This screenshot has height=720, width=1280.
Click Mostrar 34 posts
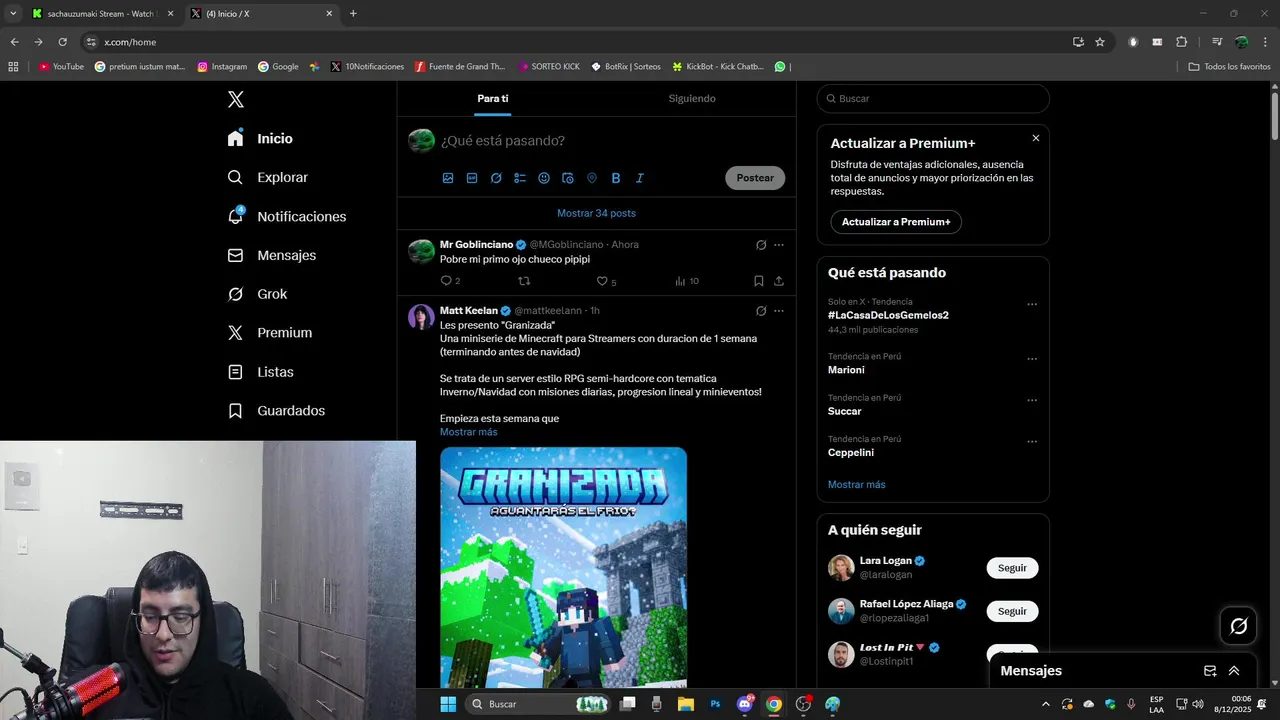coord(596,213)
